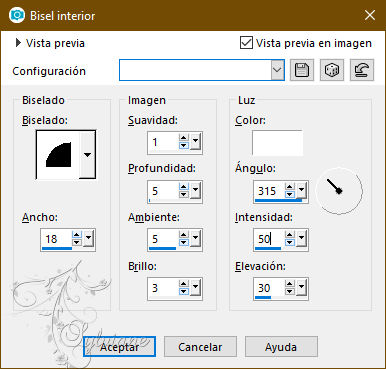Screen dimensions: 386x369
Task: Click the reset to default arrow icon
Action: pyautogui.click(x=362, y=70)
